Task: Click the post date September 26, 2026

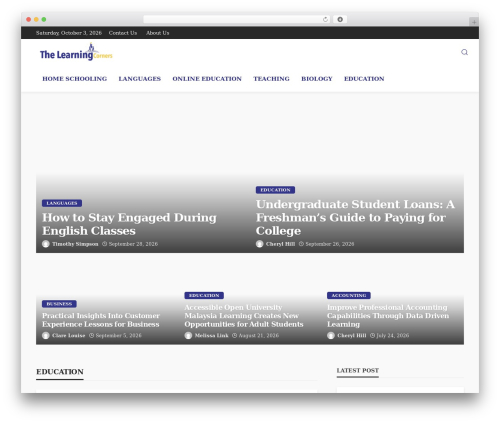Action: click(x=330, y=244)
